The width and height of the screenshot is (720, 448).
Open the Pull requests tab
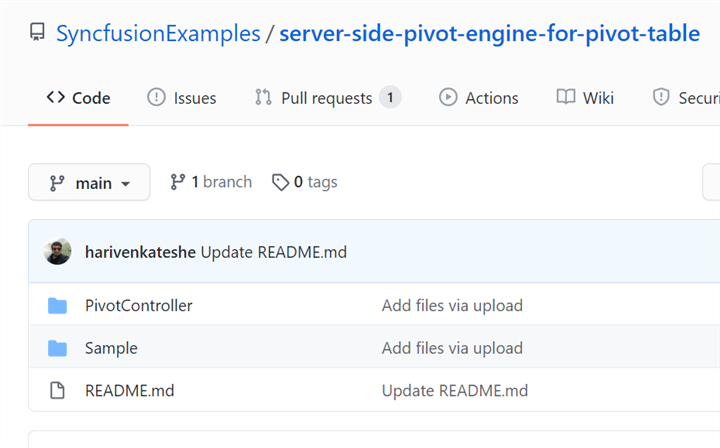[327, 98]
